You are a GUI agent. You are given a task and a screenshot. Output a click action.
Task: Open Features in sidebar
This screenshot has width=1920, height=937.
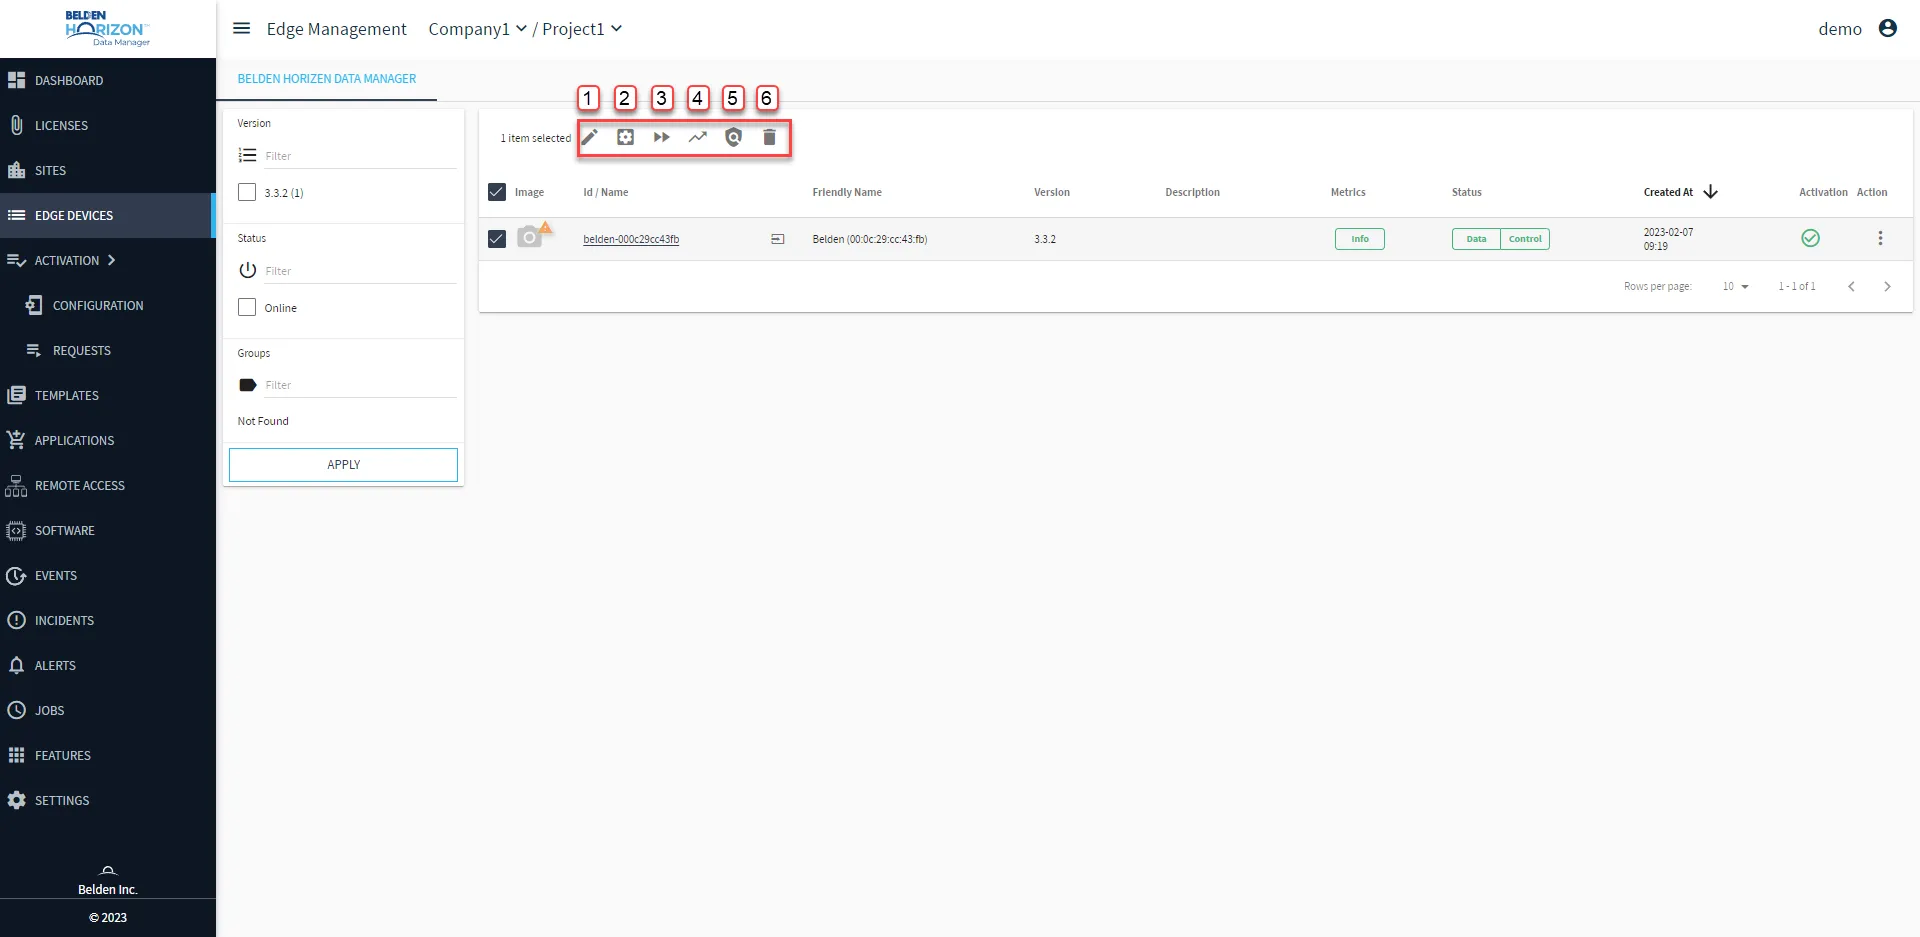[107, 755]
